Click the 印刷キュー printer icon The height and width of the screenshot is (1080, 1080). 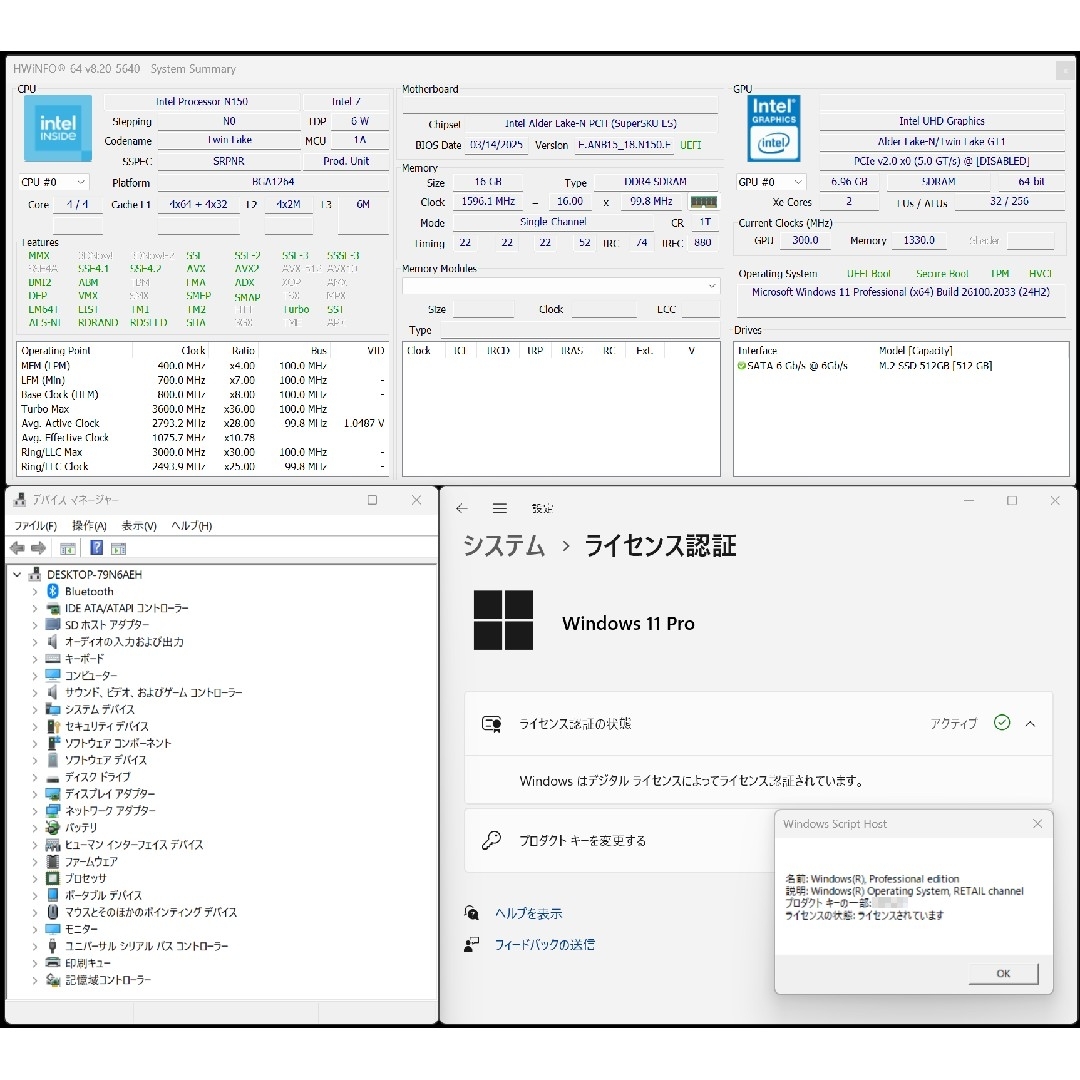tap(53, 963)
